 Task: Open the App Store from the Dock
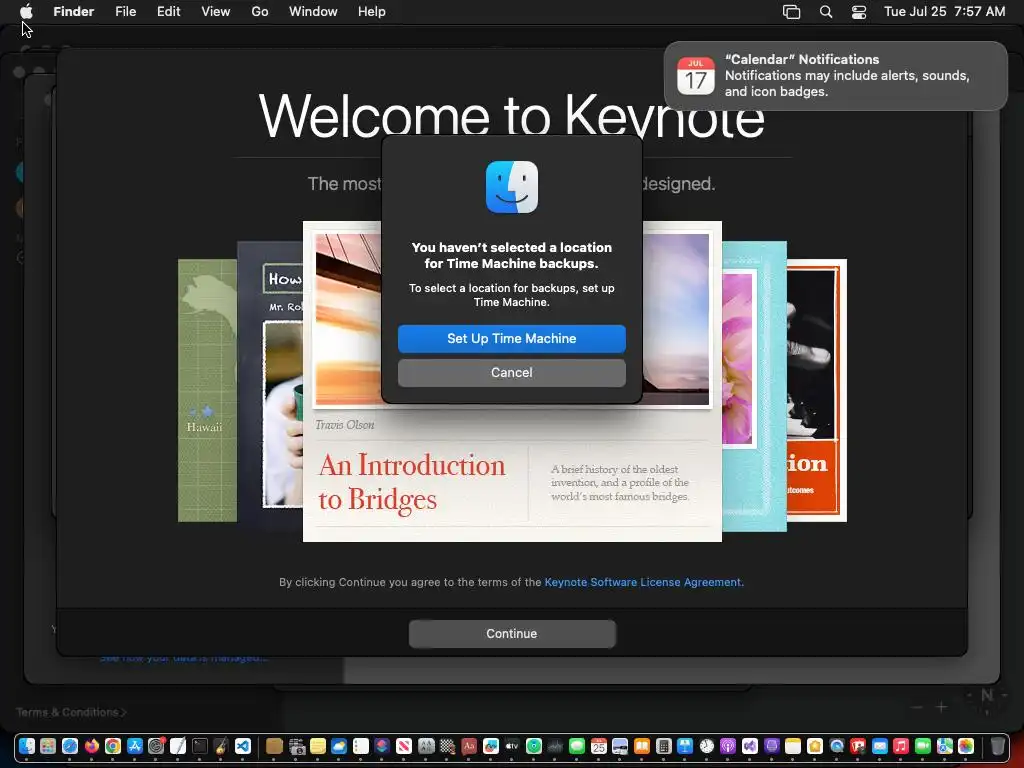point(135,746)
